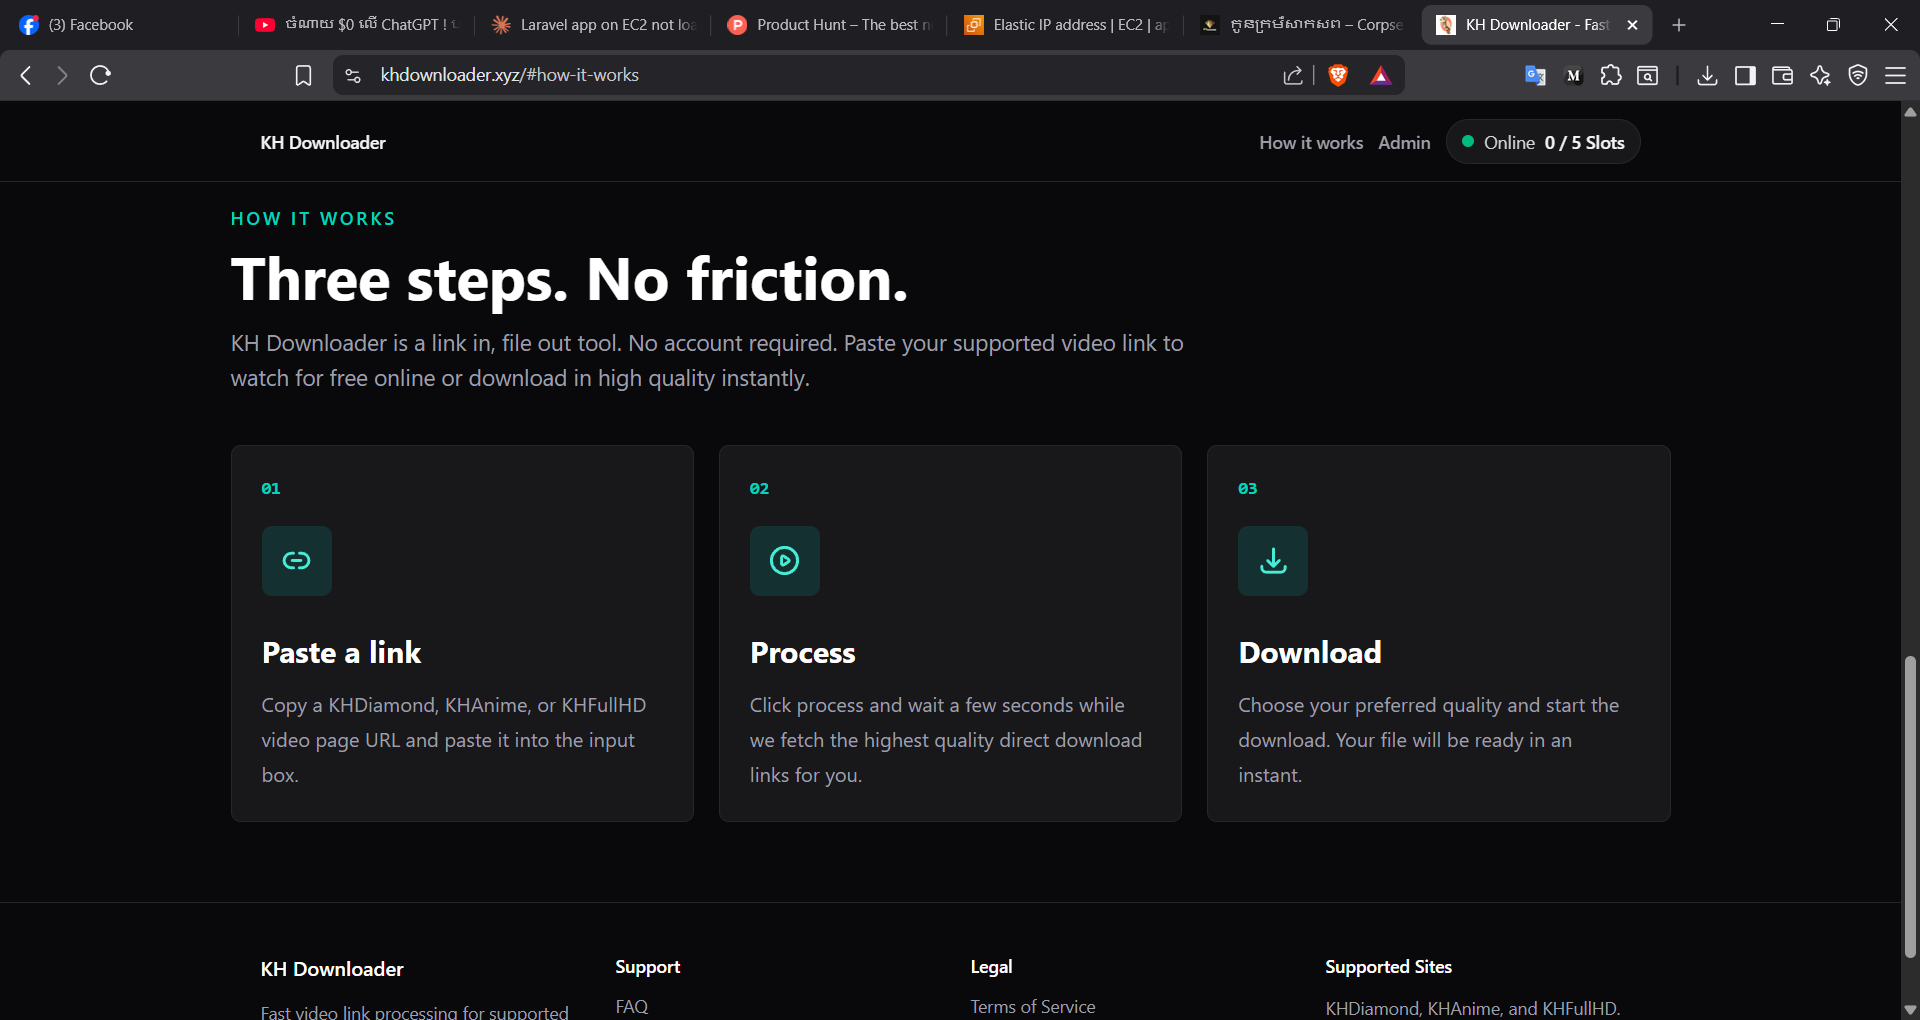The image size is (1920, 1020).
Task: Click the KH Downloader footer brand title
Action: coord(332,969)
